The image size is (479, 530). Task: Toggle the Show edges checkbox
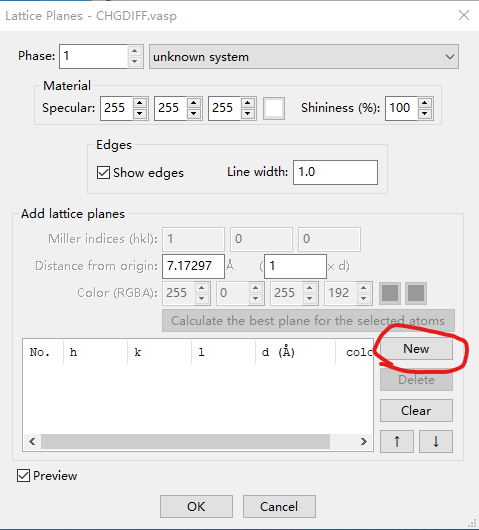[103, 172]
